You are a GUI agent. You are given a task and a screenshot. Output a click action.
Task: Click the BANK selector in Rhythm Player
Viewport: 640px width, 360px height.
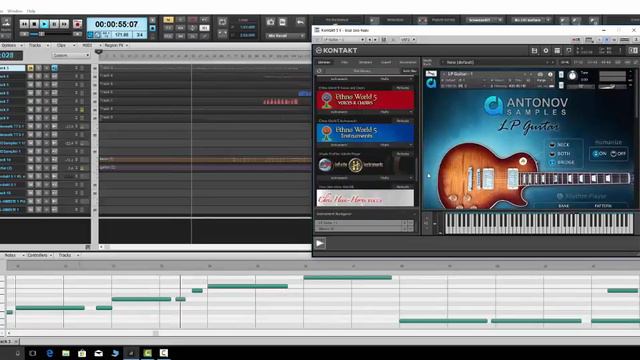pyautogui.click(x=564, y=206)
